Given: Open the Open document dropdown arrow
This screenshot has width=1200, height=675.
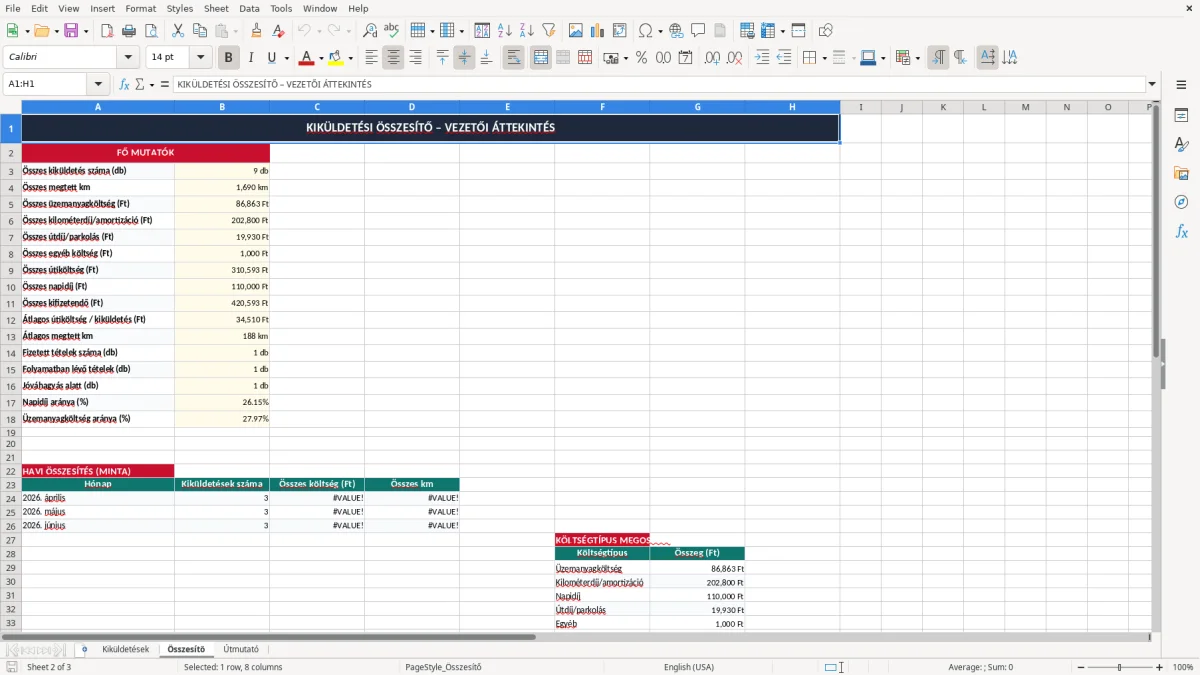Looking at the screenshot, I should 54,31.
